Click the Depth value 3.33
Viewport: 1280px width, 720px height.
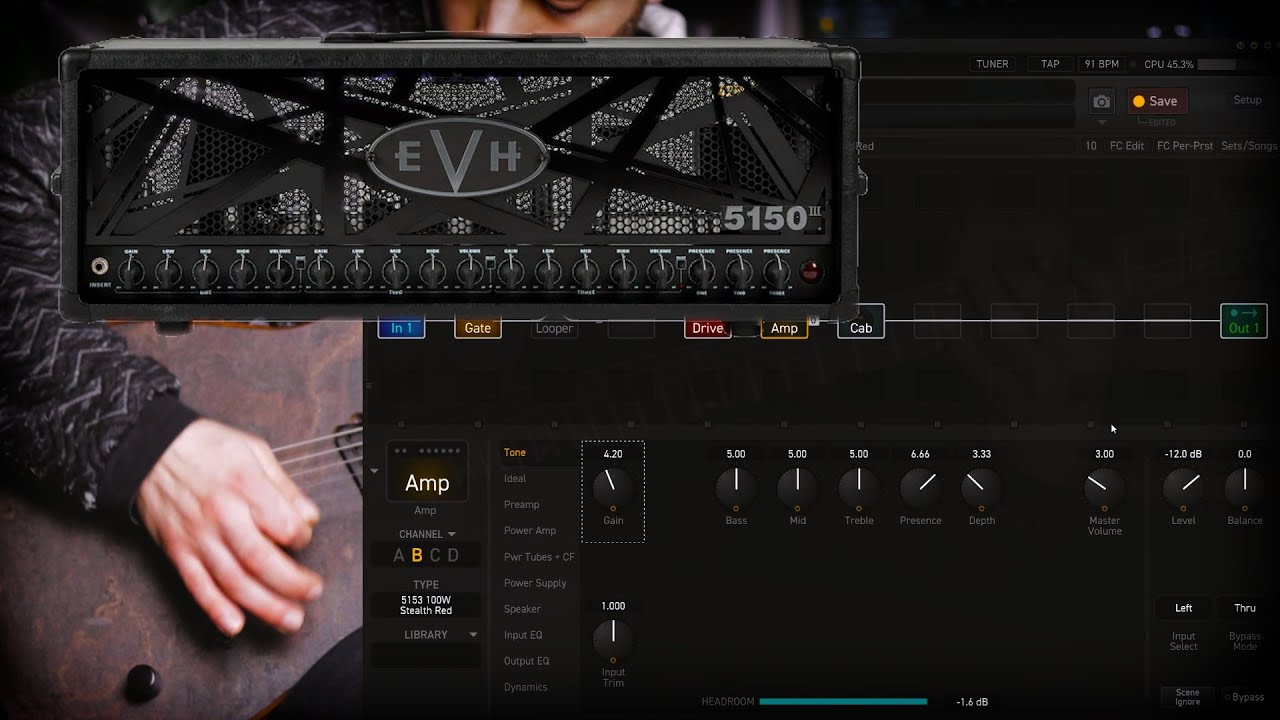pyautogui.click(x=982, y=454)
